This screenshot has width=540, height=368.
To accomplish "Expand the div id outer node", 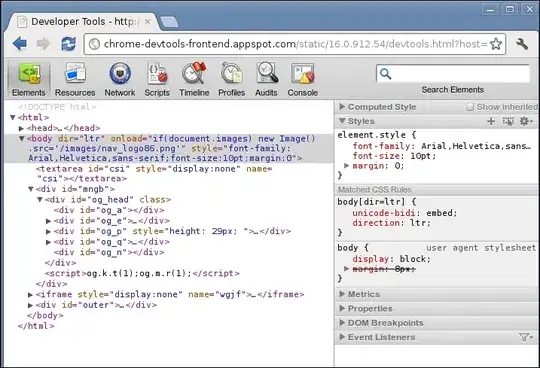I will click(x=30, y=305).
